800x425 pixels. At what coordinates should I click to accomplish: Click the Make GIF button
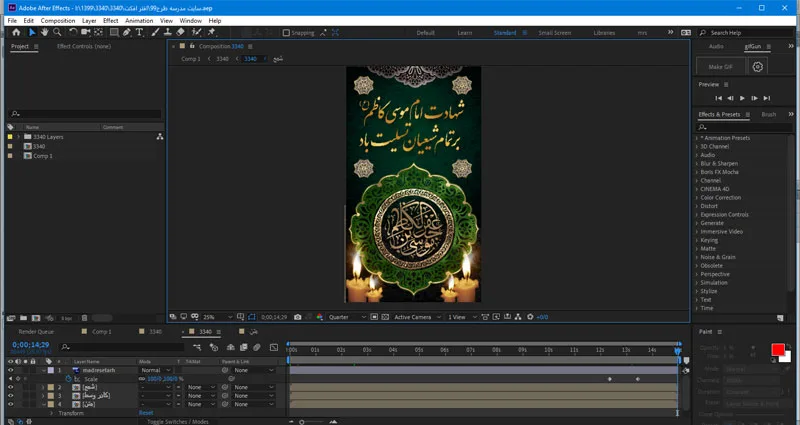720,67
